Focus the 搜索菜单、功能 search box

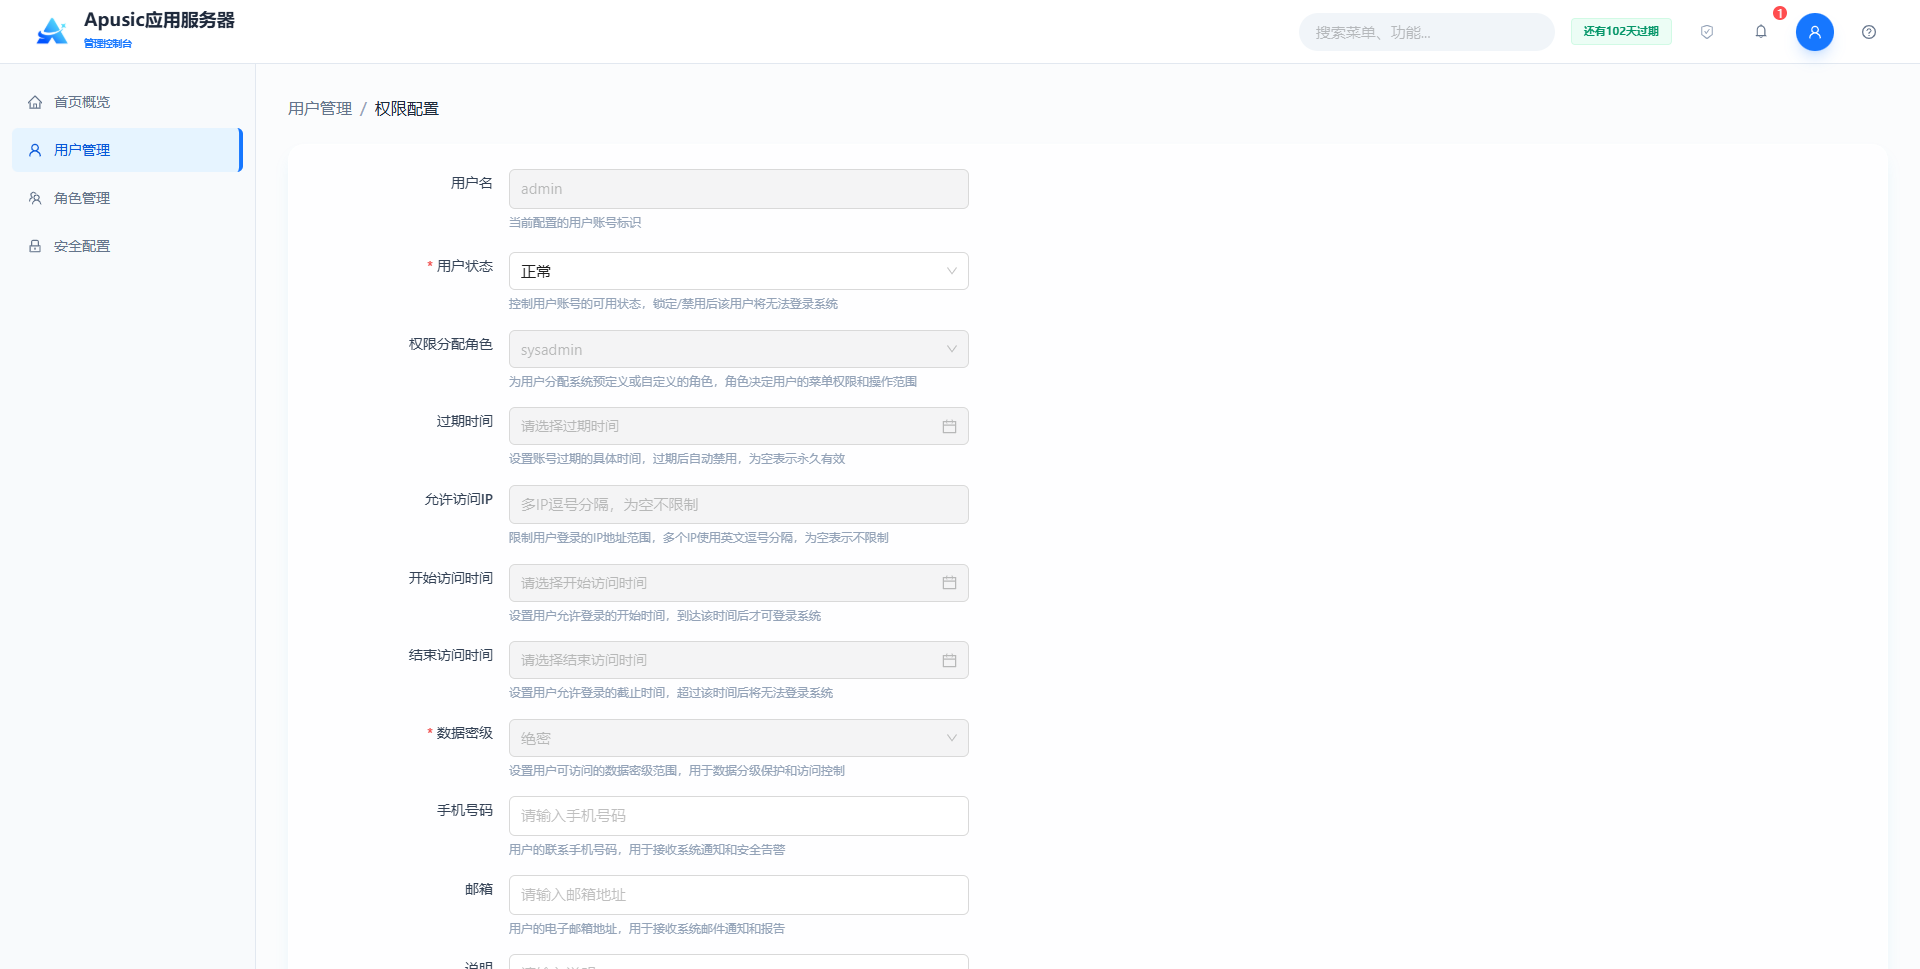(1426, 32)
